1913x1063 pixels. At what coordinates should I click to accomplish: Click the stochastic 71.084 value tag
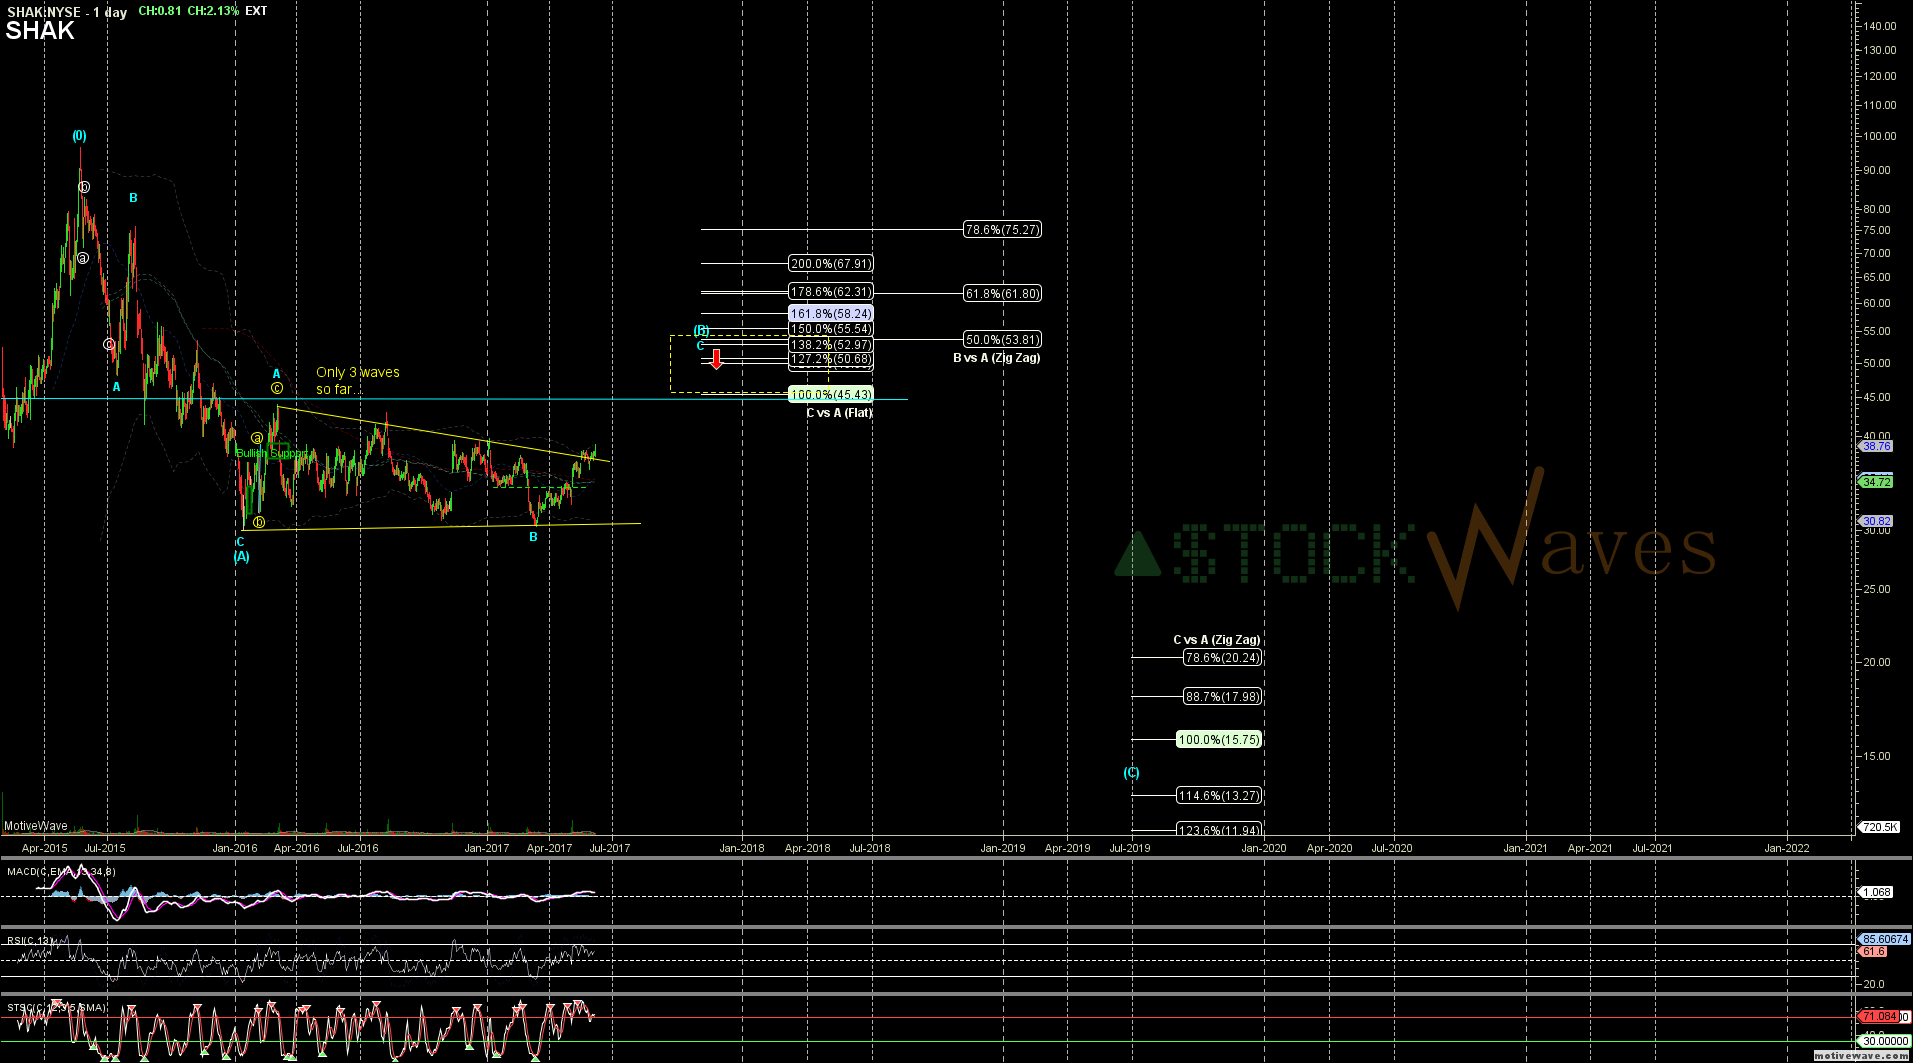coord(1878,1016)
